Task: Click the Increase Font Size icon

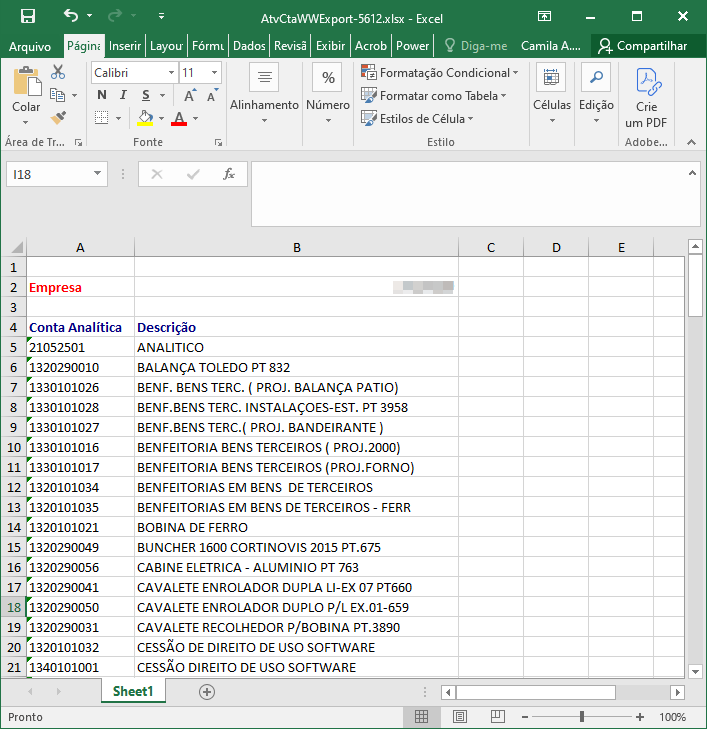Action: click(190, 95)
